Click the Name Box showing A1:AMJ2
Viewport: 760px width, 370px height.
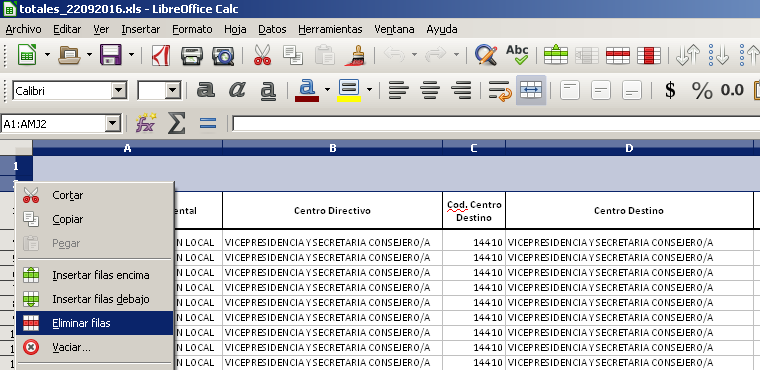pos(54,124)
